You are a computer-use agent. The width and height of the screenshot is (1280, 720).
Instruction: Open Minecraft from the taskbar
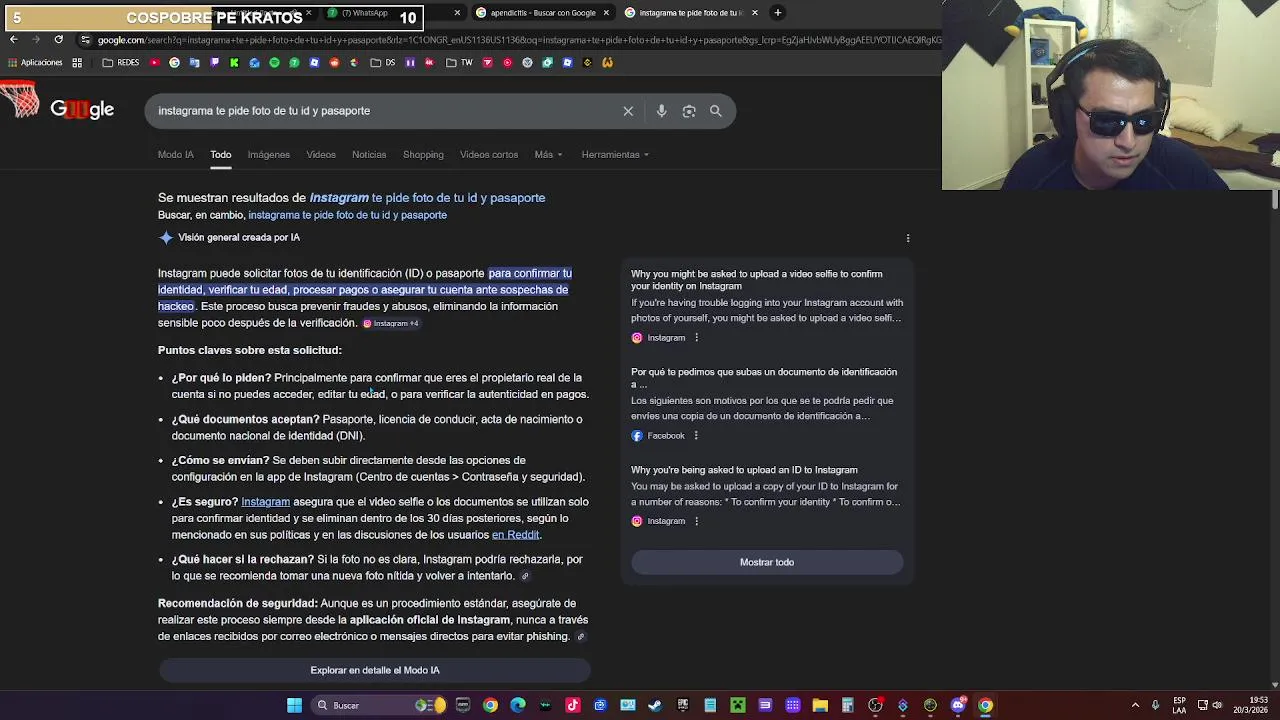point(738,705)
